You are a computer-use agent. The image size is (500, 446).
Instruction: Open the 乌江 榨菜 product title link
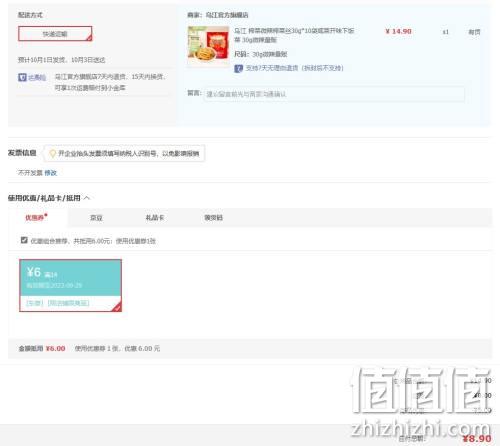[x=294, y=35]
